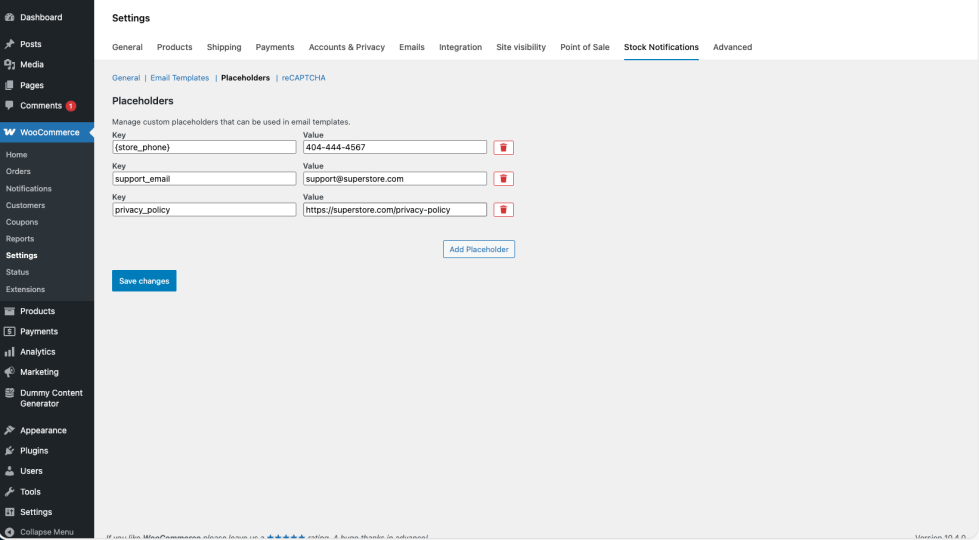Focus the privacy-policy URL value field
This screenshot has width=979, height=540.
(395, 210)
